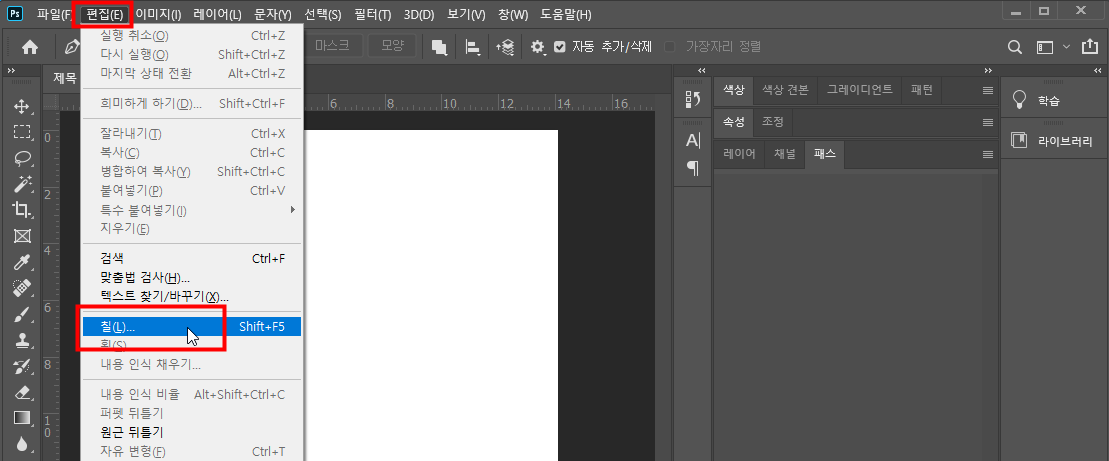
Task: Select the Magic Wand tool
Action: click(x=22, y=184)
